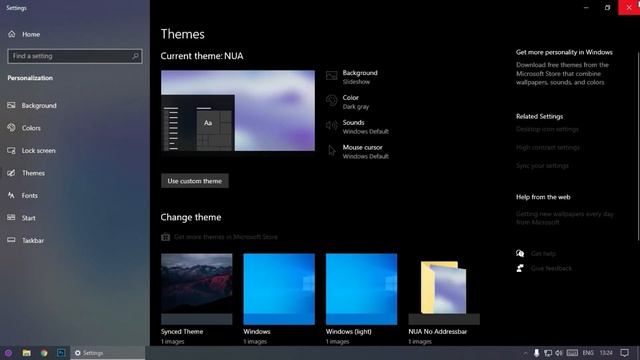Screen dimensions: 640x360
Task: Launch Chrome from the taskbar
Action: tap(44, 353)
